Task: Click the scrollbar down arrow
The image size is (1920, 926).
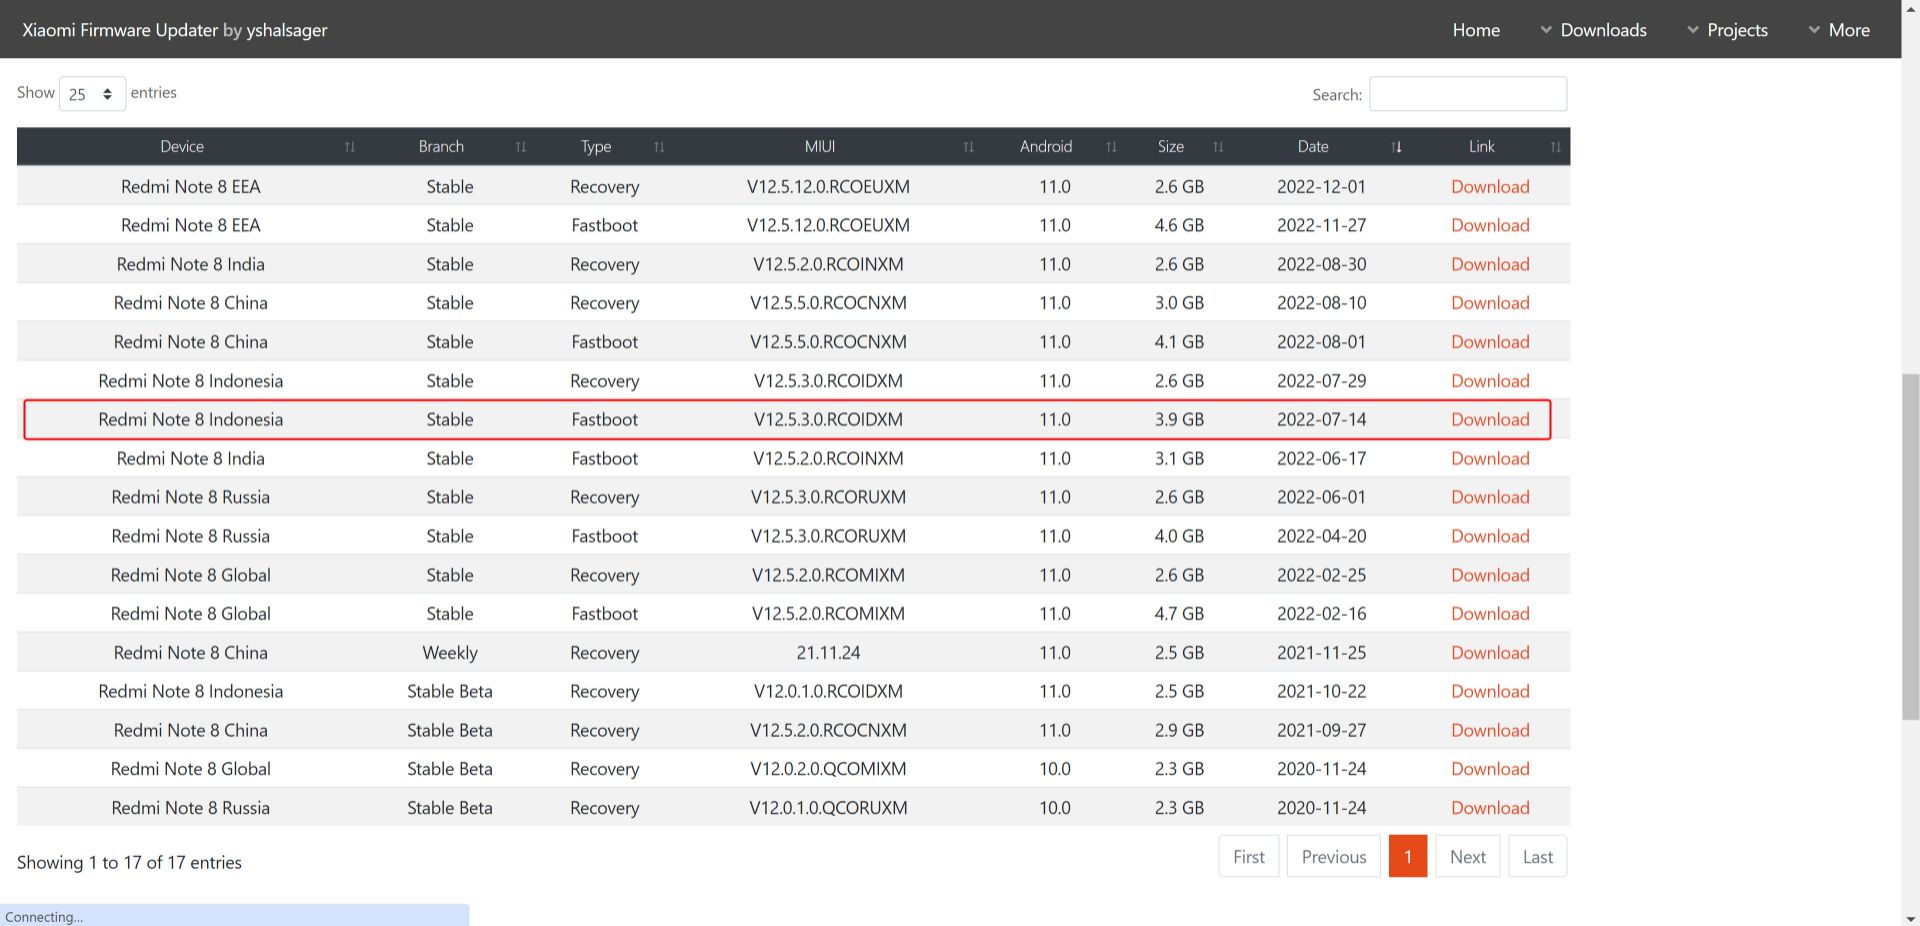Action: [x=1910, y=918]
